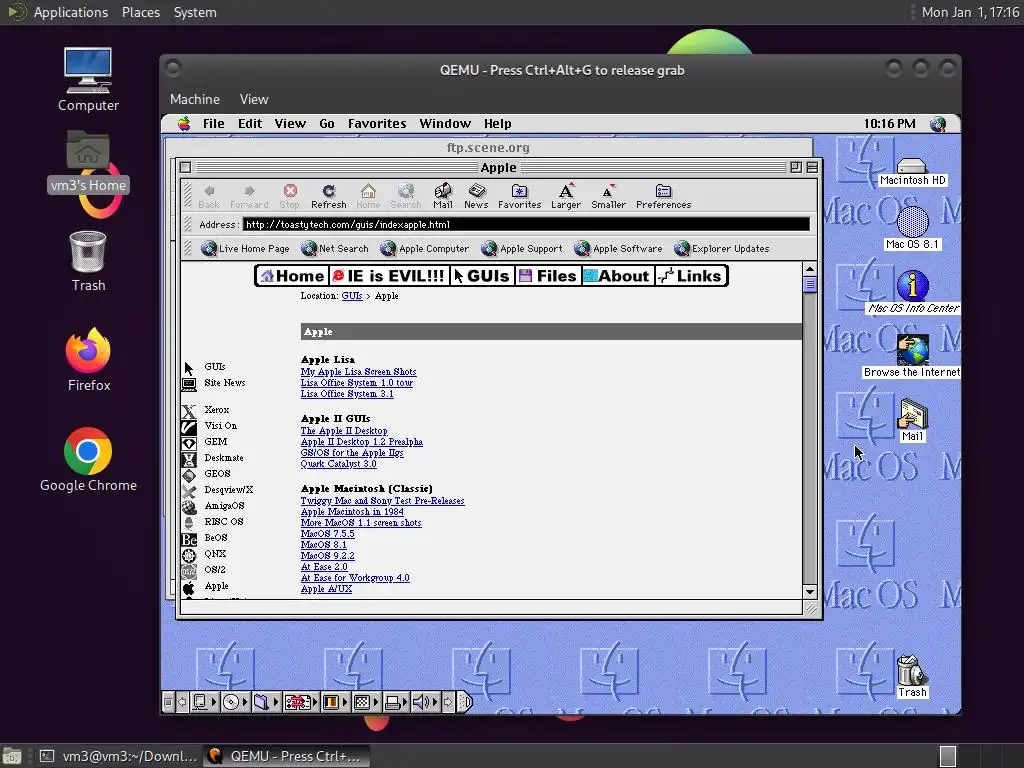The height and width of the screenshot is (768, 1024).
Task: Open the Window menu
Action: [x=445, y=123]
